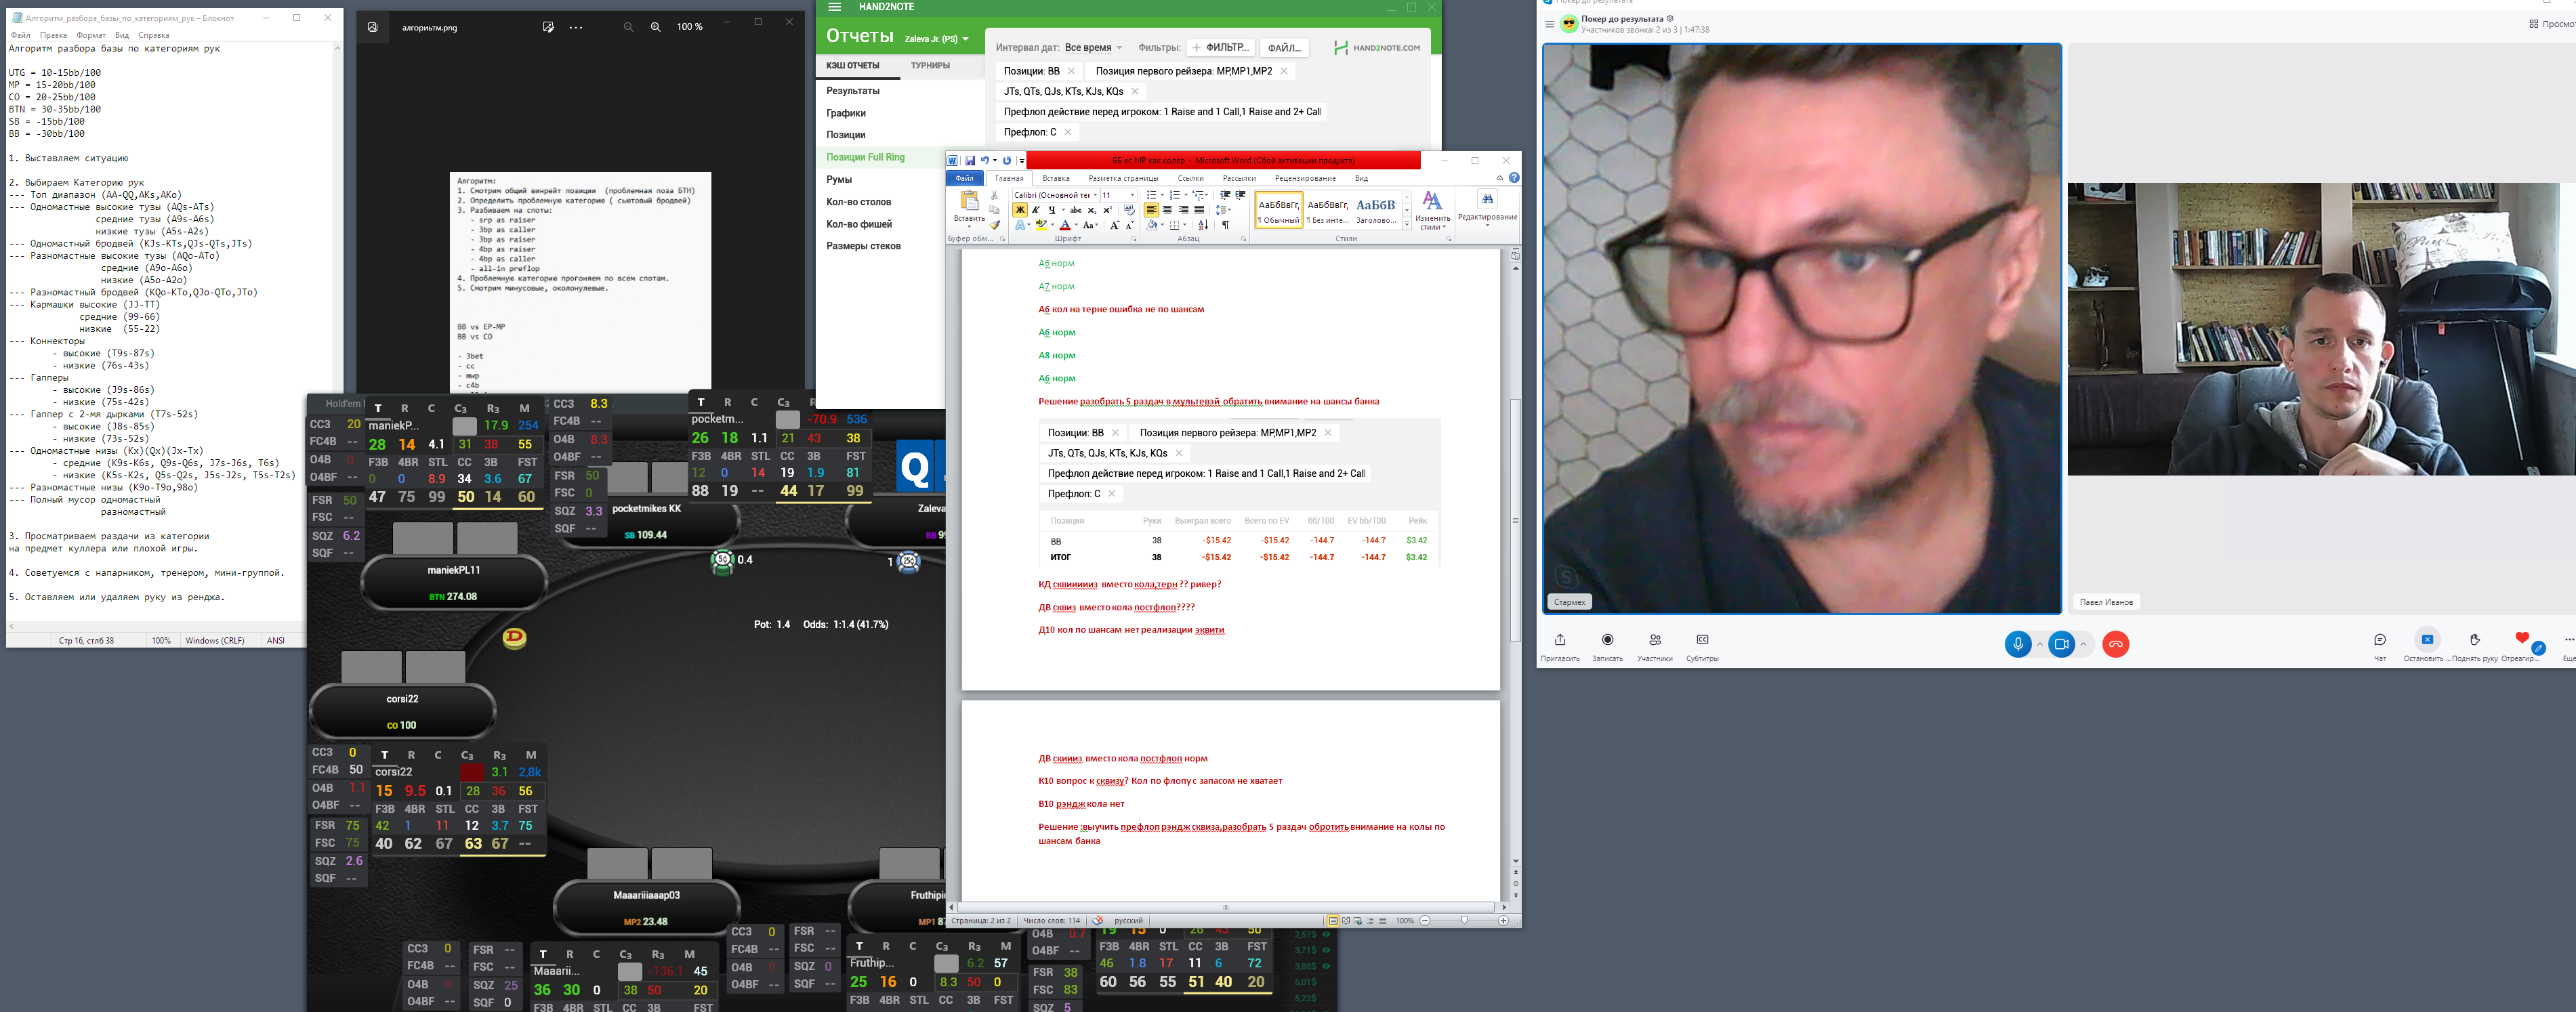Open Все время date interval dropdown
The width and height of the screenshot is (2576, 1012).
coord(1093,48)
